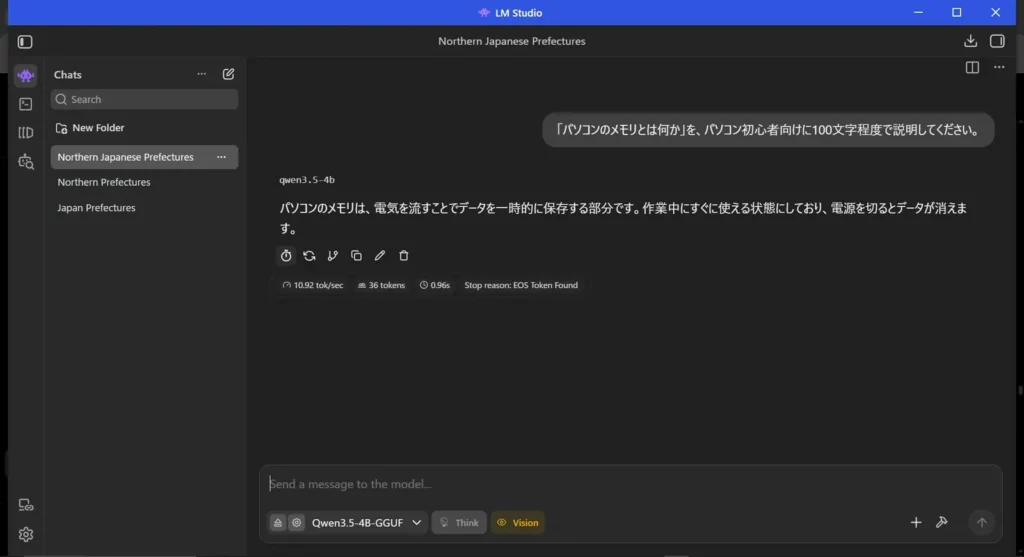
Task: Send the message with the arrow button
Action: coord(982,522)
